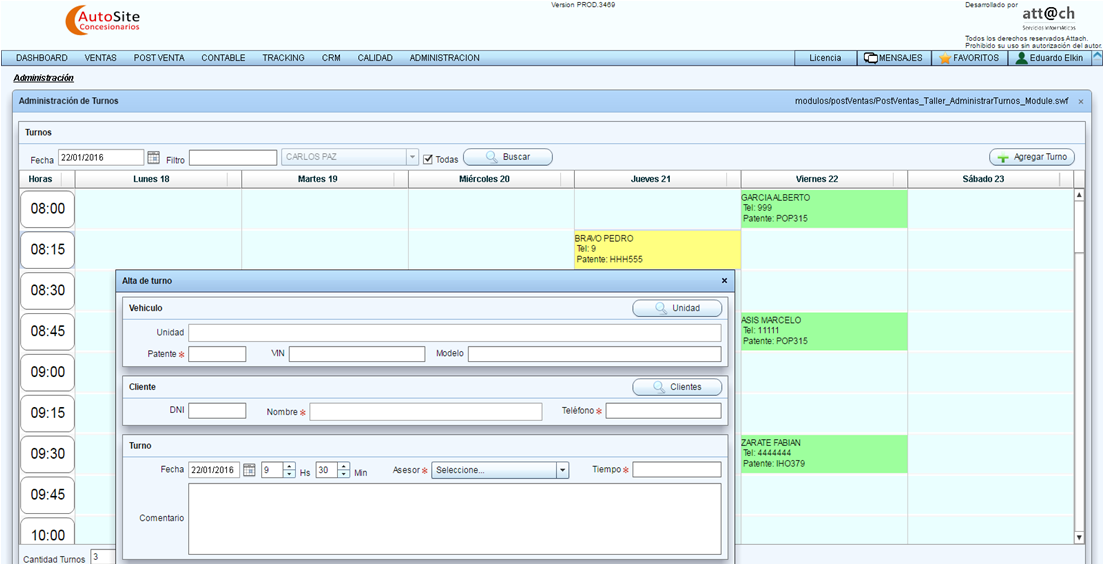Click the Unidad search button
Viewport: 1104px width, 565px height.
pos(677,308)
